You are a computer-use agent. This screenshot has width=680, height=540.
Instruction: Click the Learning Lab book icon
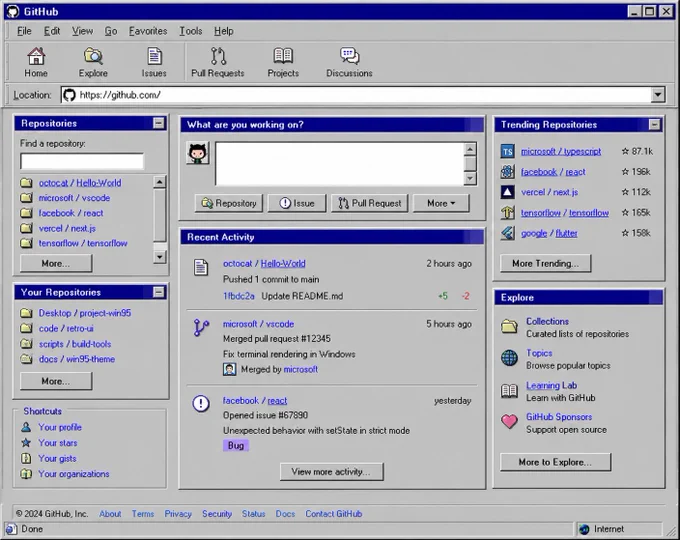(509, 391)
